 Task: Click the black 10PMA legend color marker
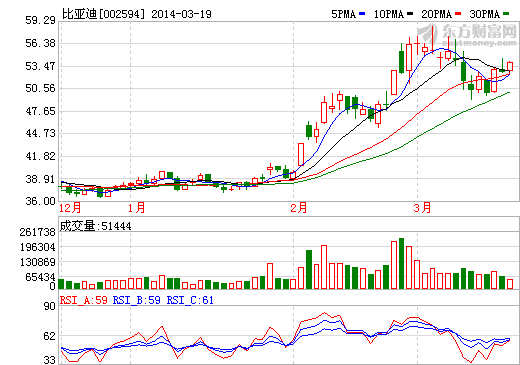(410, 14)
